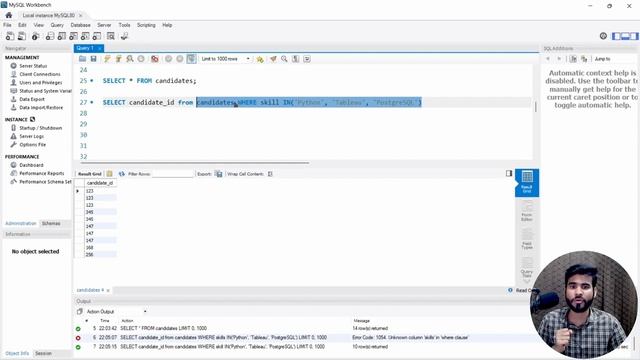
Task: Open the performance Dashboard
Action: click(31, 165)
